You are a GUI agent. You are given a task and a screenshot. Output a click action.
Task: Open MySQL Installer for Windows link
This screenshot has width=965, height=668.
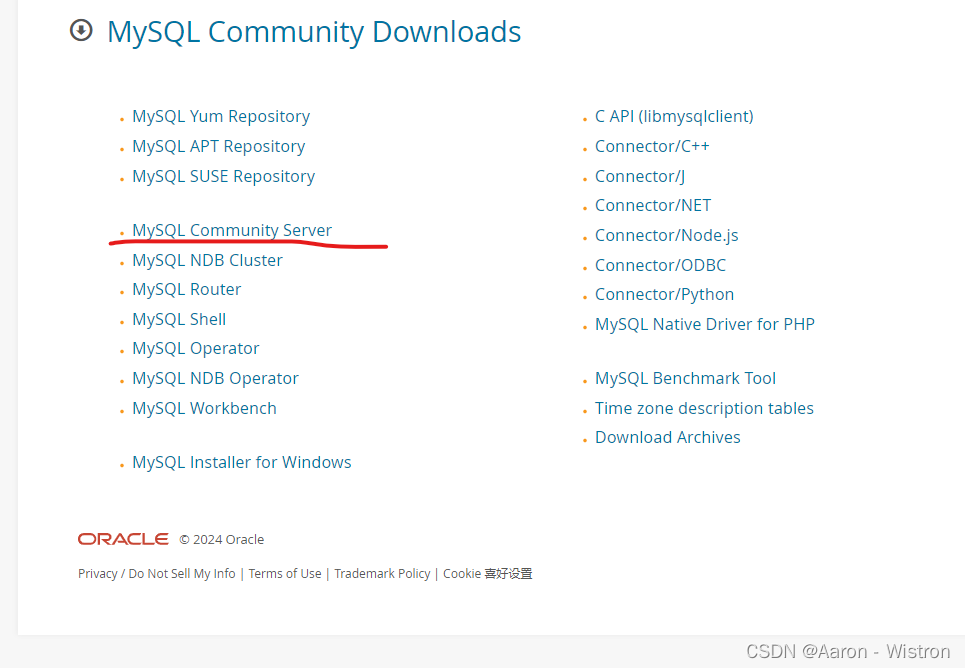242,462
